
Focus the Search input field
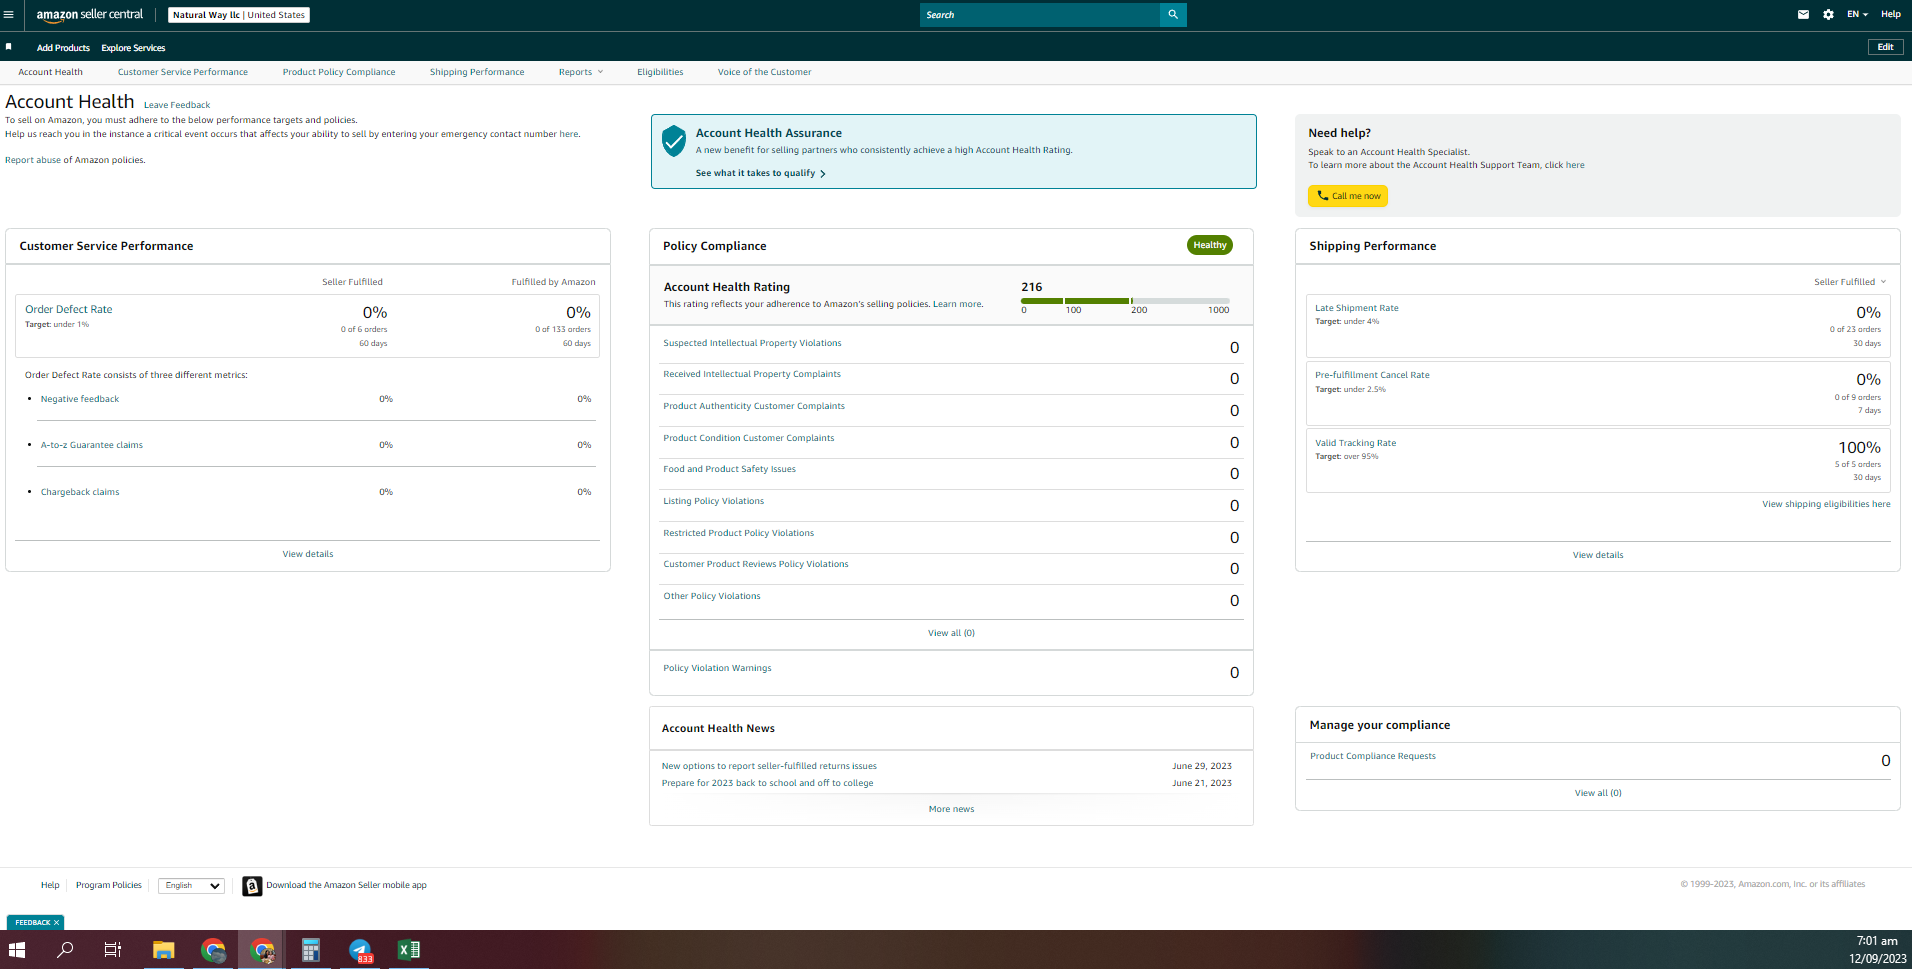[1040, 15]
